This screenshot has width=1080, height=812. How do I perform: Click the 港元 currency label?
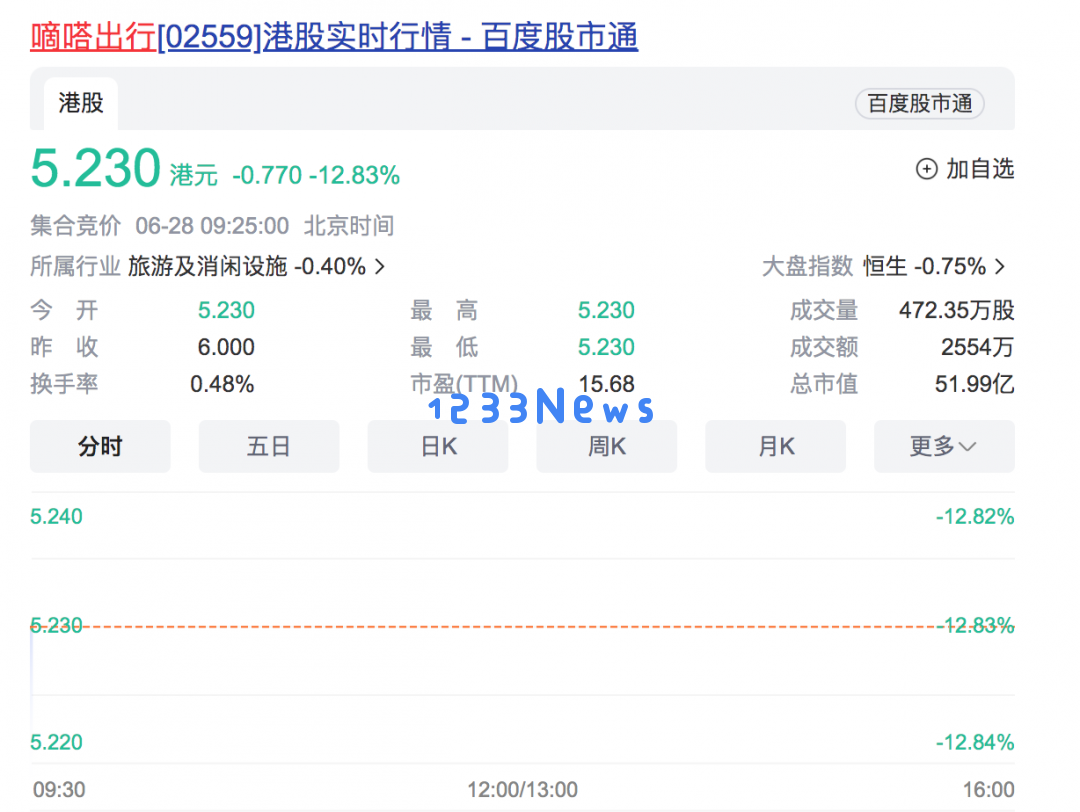click(x=194, y=175)
